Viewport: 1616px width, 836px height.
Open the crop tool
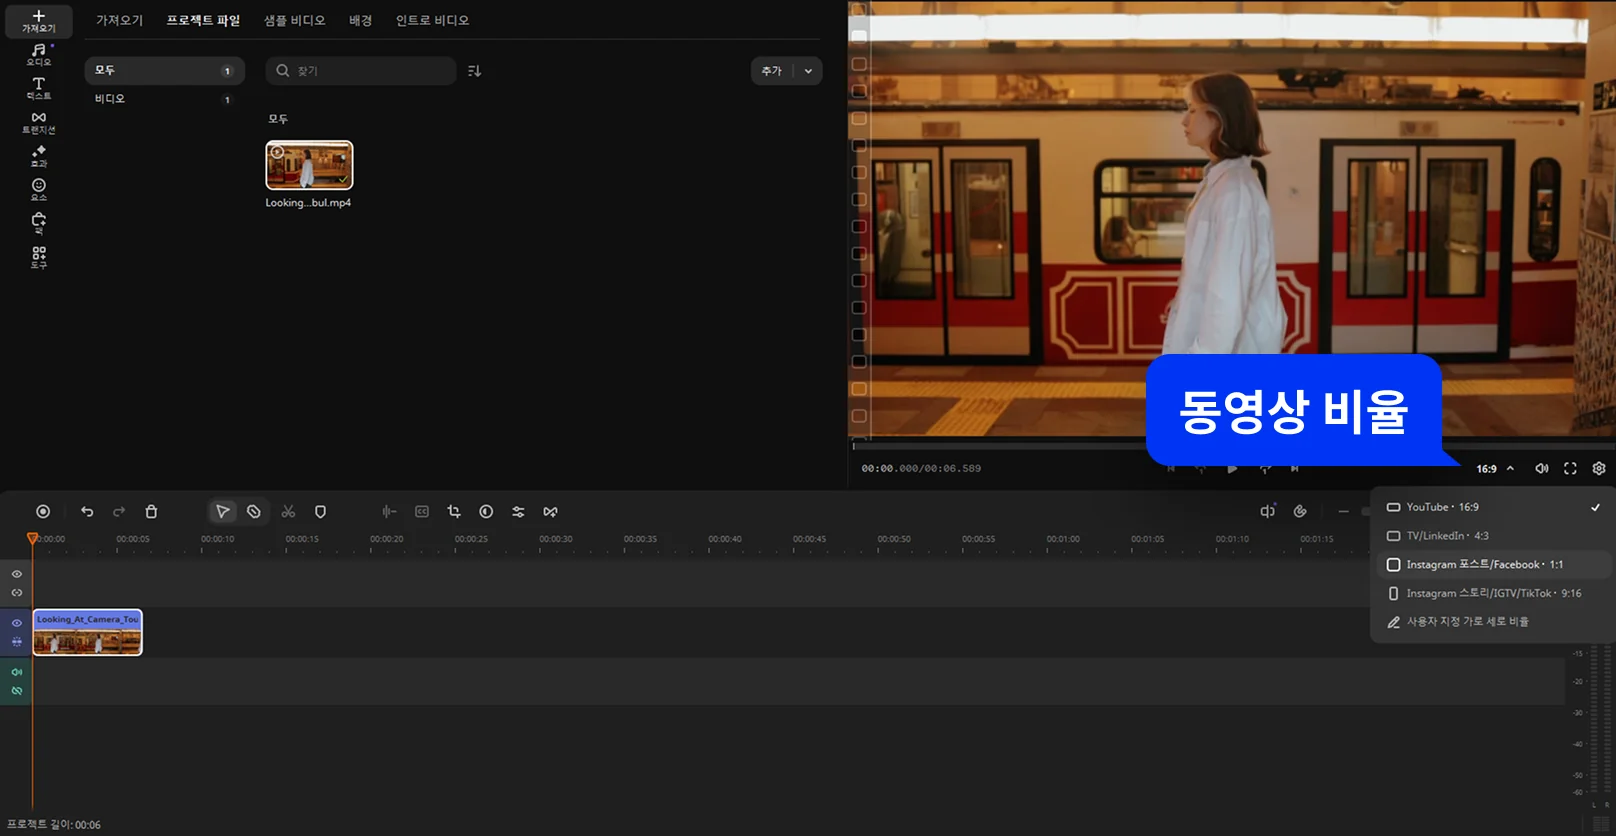pos(454,512)
